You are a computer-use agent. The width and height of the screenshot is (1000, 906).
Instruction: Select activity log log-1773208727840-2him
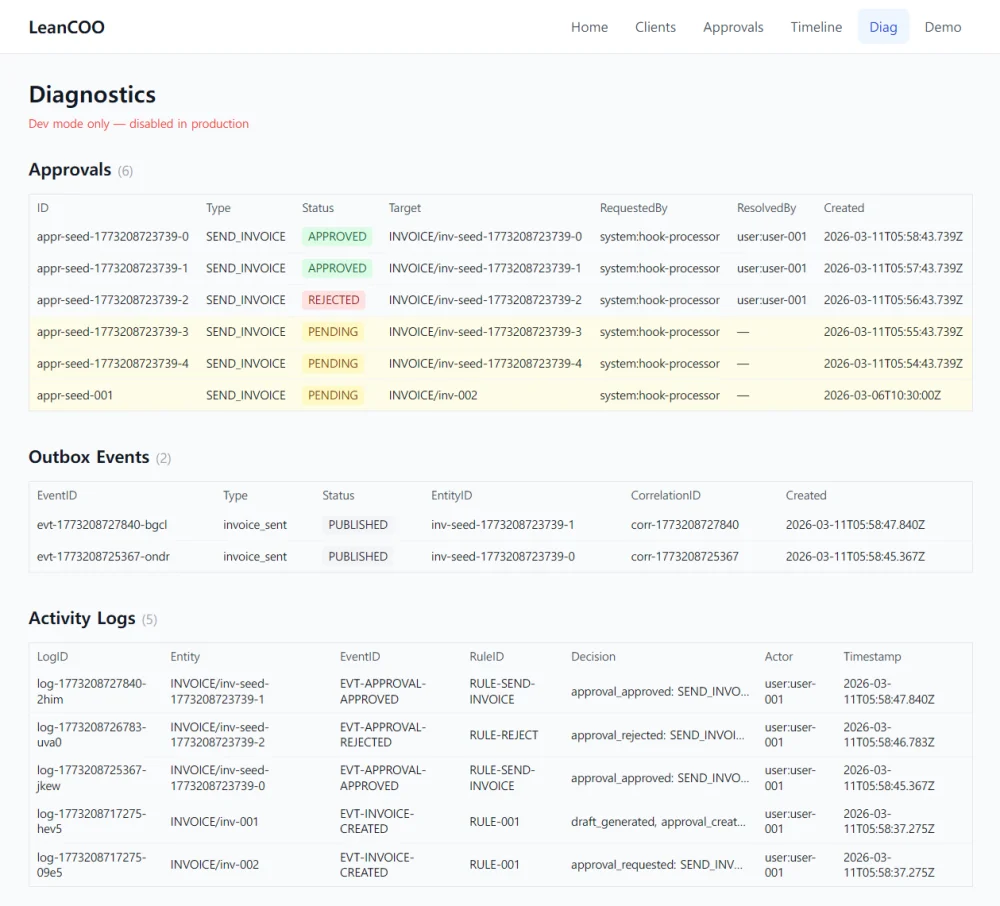[91, 691]
